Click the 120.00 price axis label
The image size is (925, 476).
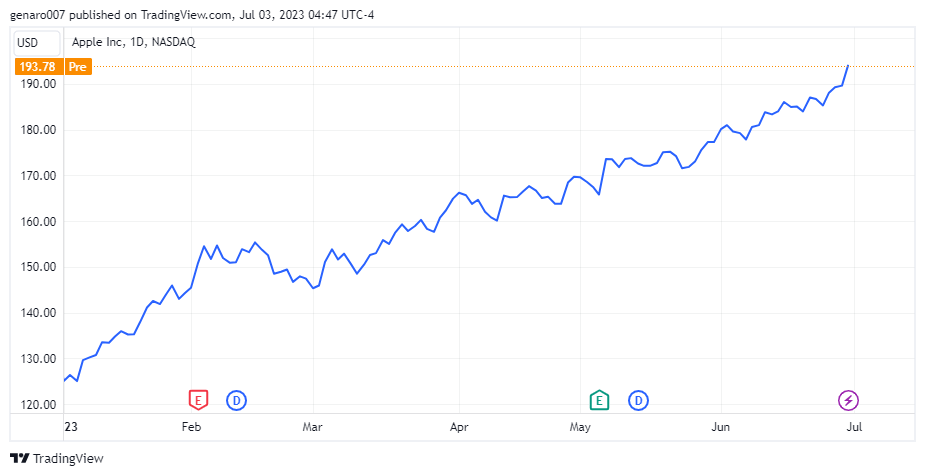(38, 405)
